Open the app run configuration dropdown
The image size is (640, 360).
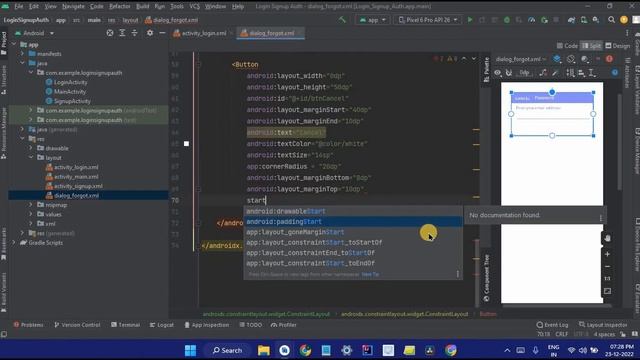point(372,20)
